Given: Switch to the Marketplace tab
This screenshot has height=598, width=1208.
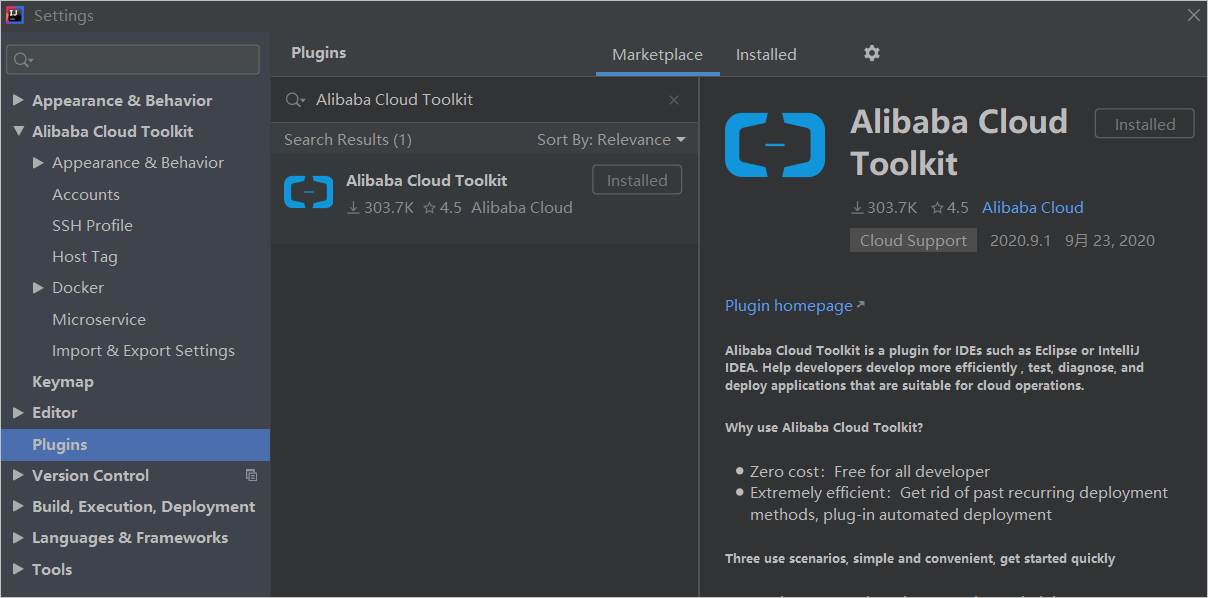Looking at the screenshot, I should 657,54.
